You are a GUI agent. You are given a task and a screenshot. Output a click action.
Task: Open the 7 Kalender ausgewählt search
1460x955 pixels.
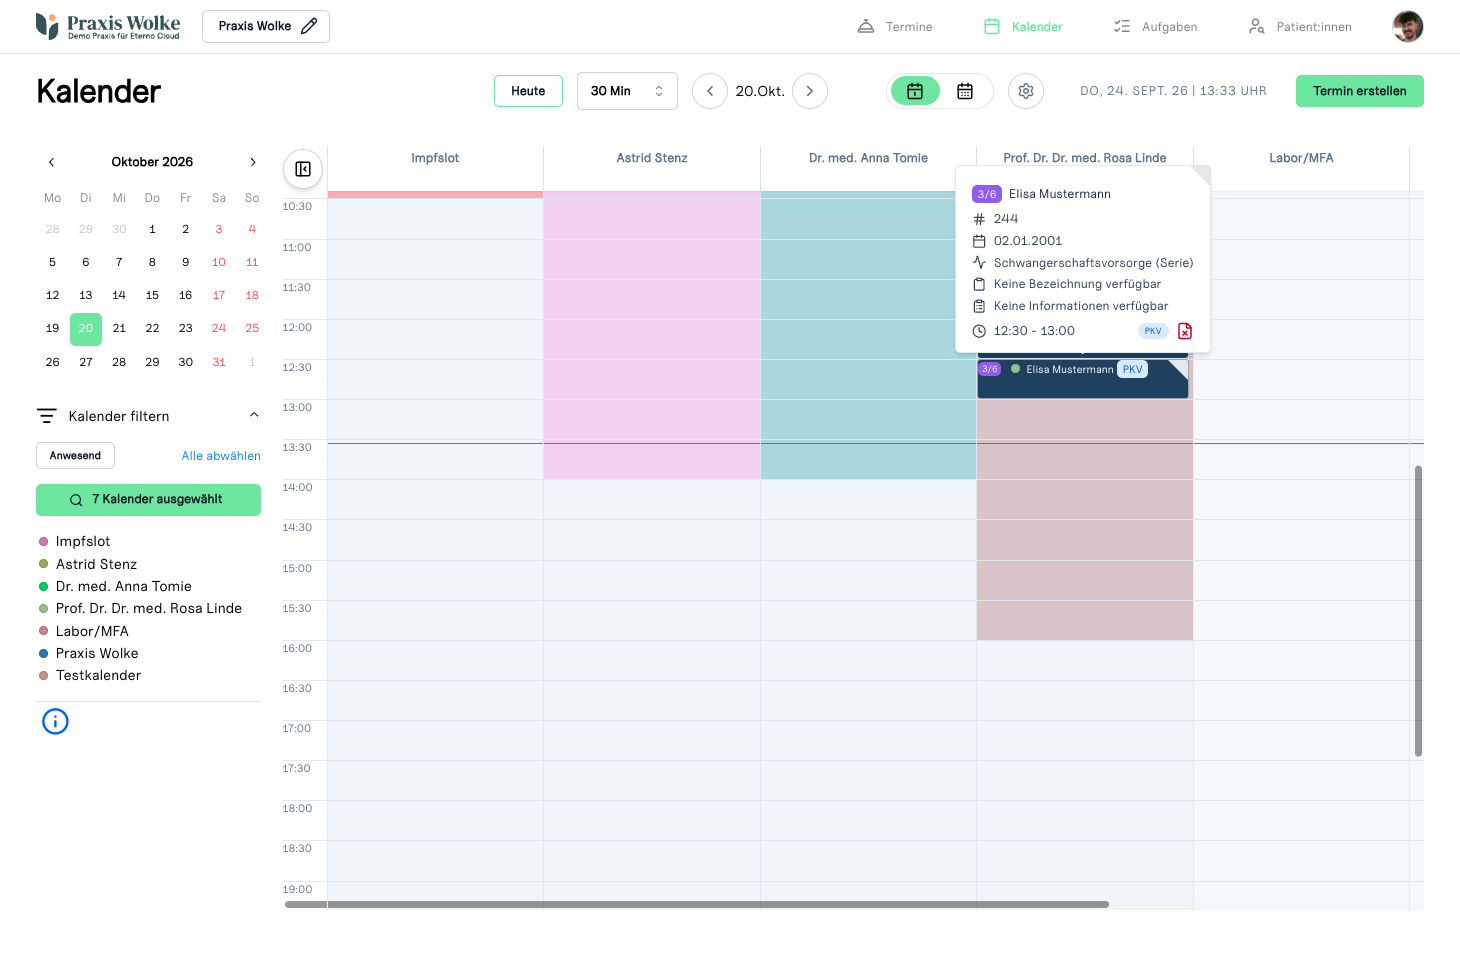148,500
